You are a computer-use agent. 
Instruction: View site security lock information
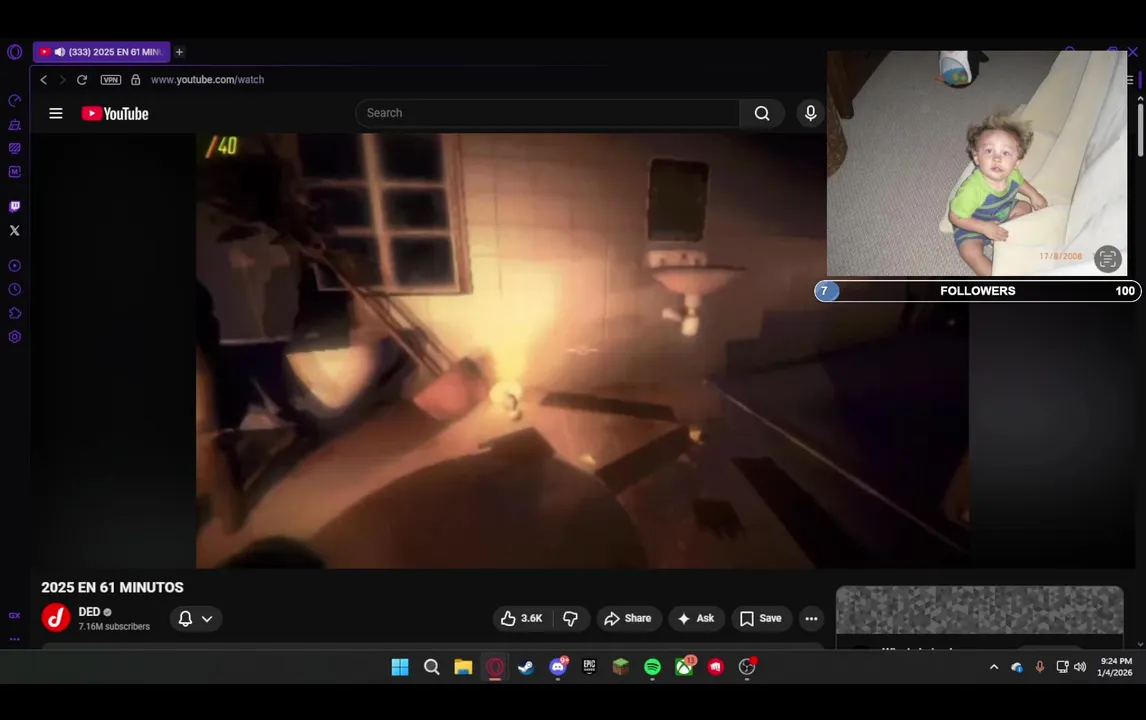point(135,80)
